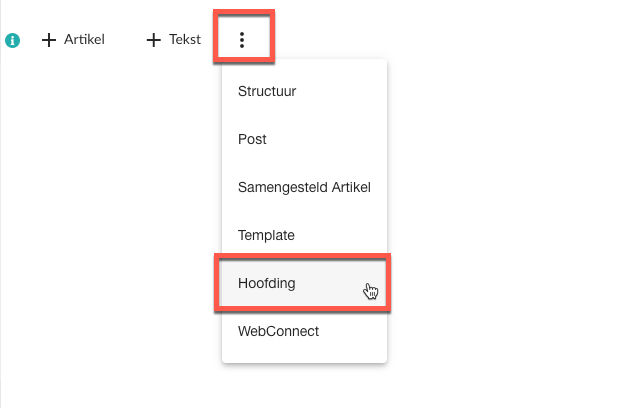Collapse the menu using the vertical ellipsis

[x=242, y=40]
